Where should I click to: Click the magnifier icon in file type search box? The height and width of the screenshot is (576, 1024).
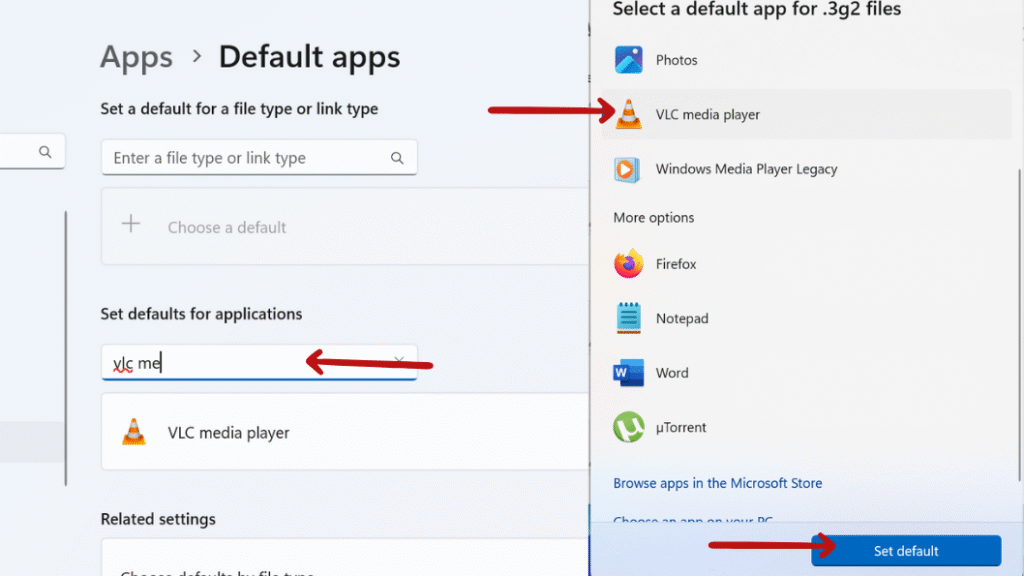pyautogui.click(x=397, y=158)
